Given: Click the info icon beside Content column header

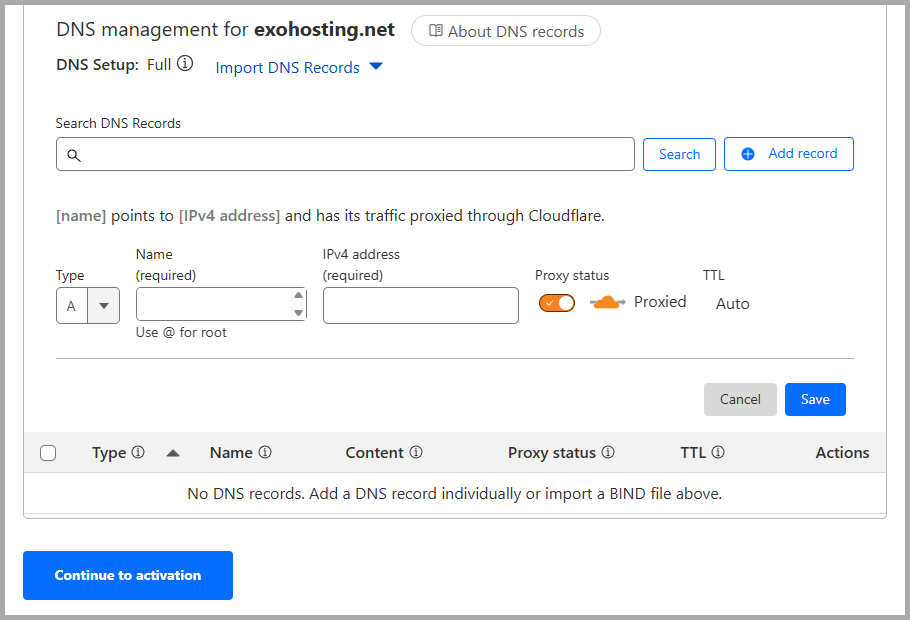Looking at the screenshot, I should [417, 452].
